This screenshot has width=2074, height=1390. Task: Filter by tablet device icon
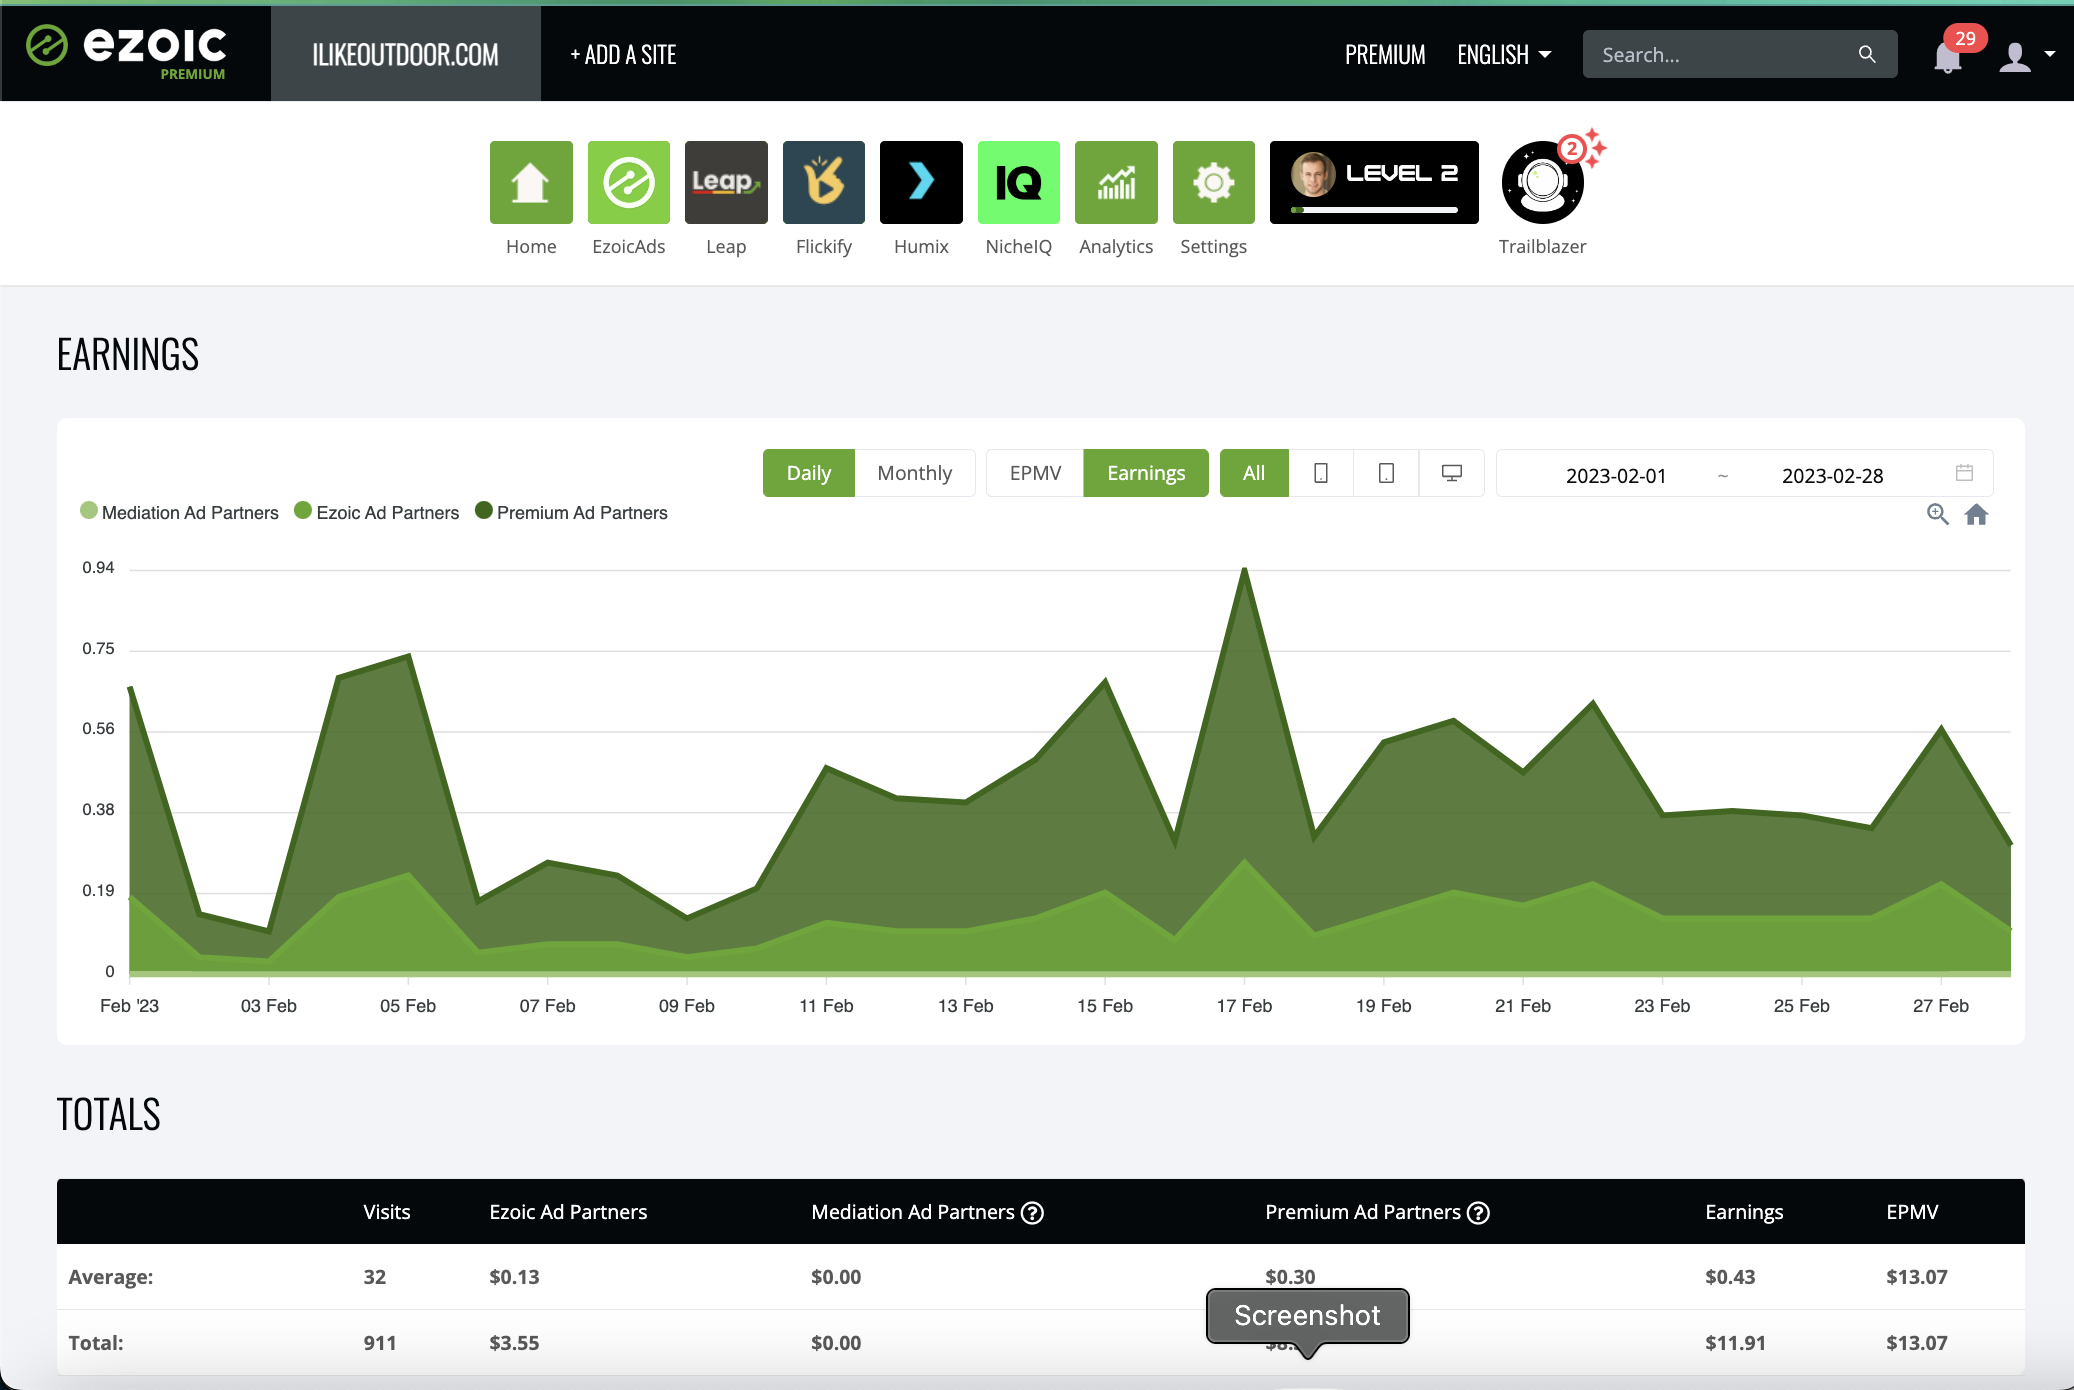(x=1386, y=473)
